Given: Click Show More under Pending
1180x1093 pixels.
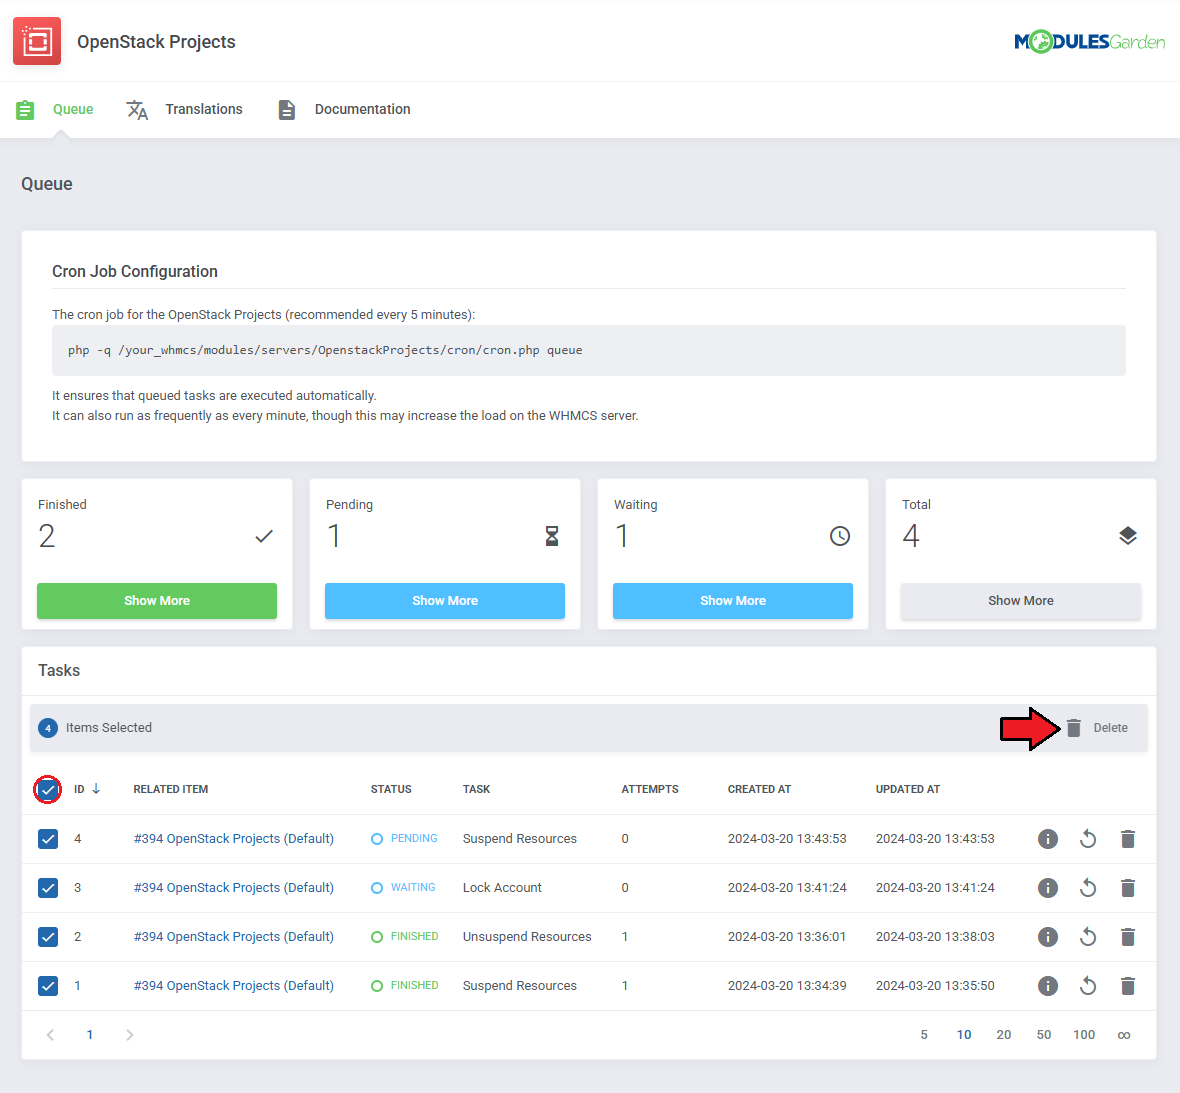Looking at the screenshot, I should pos(445,601).
